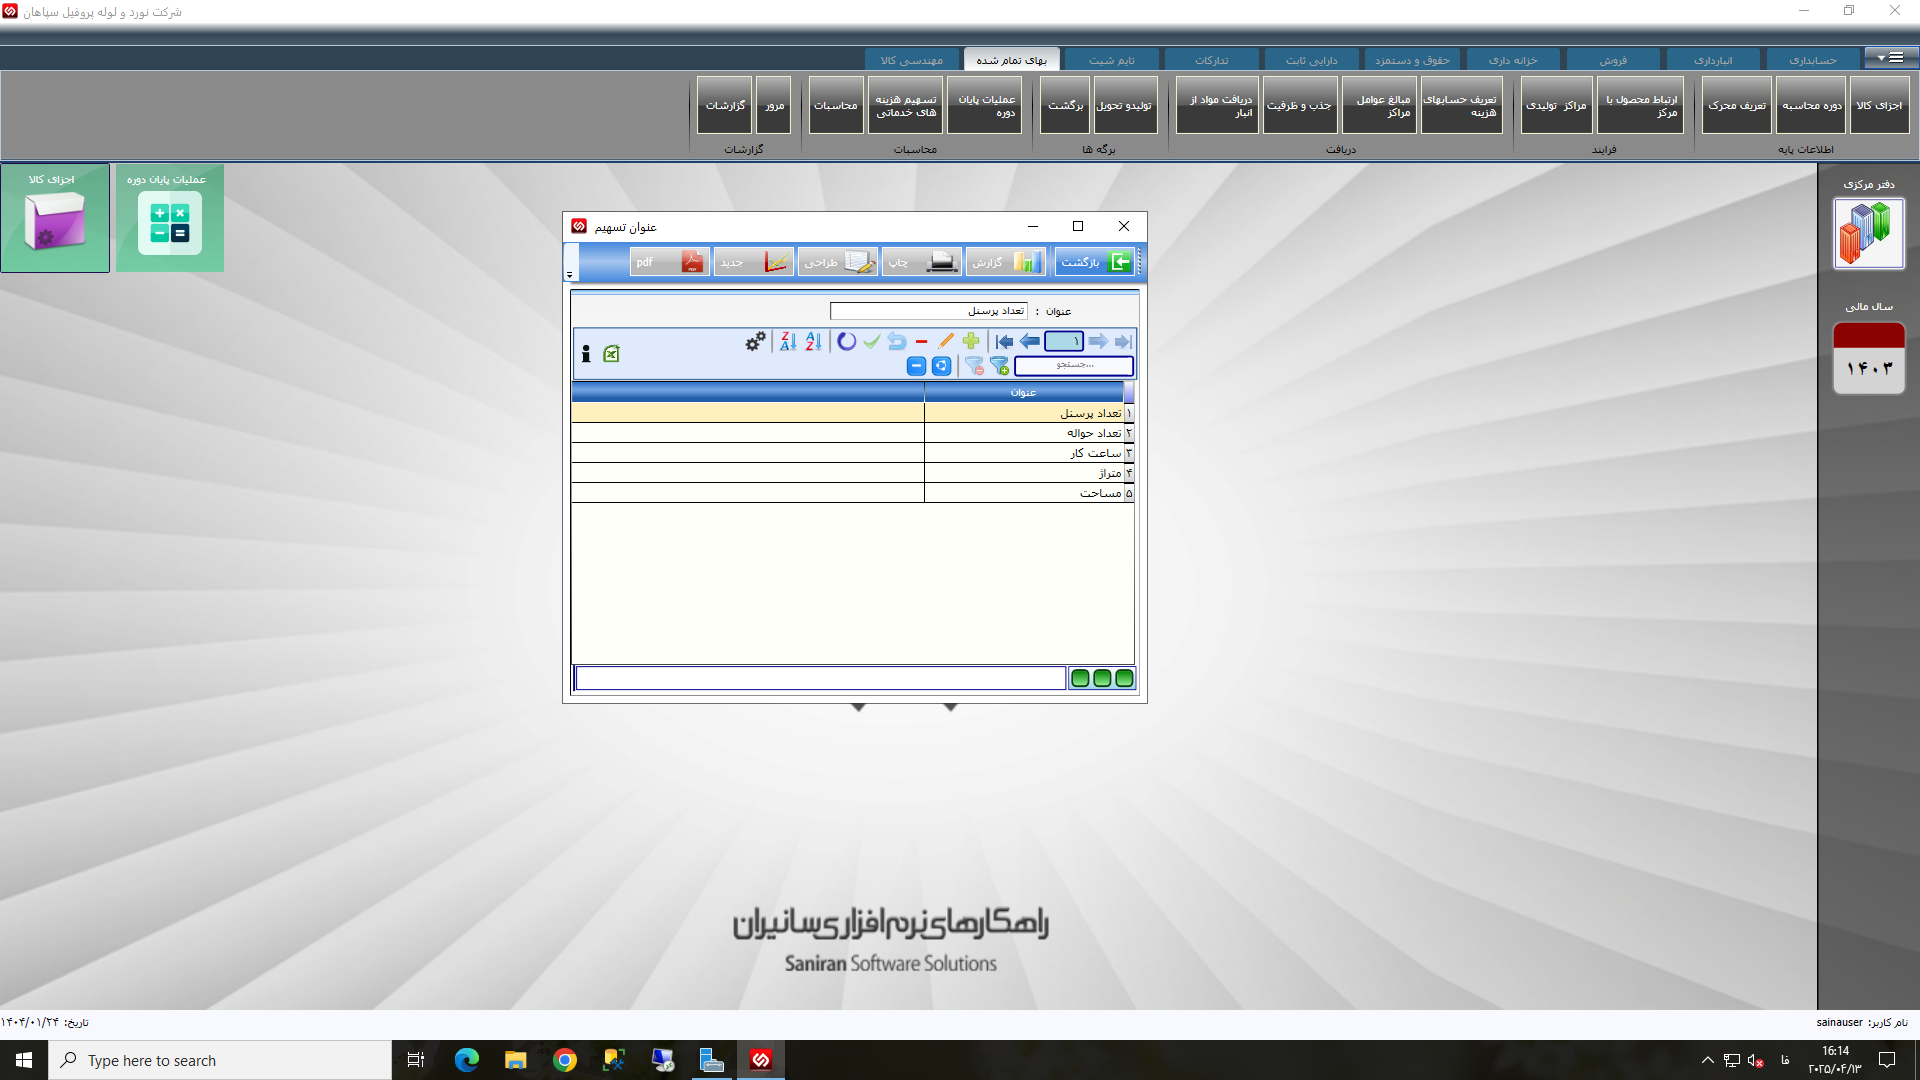Switch to the تایم شیت tab
The width and height of the screenshot is (1920, 1080).
click(x=1112, y=59)
